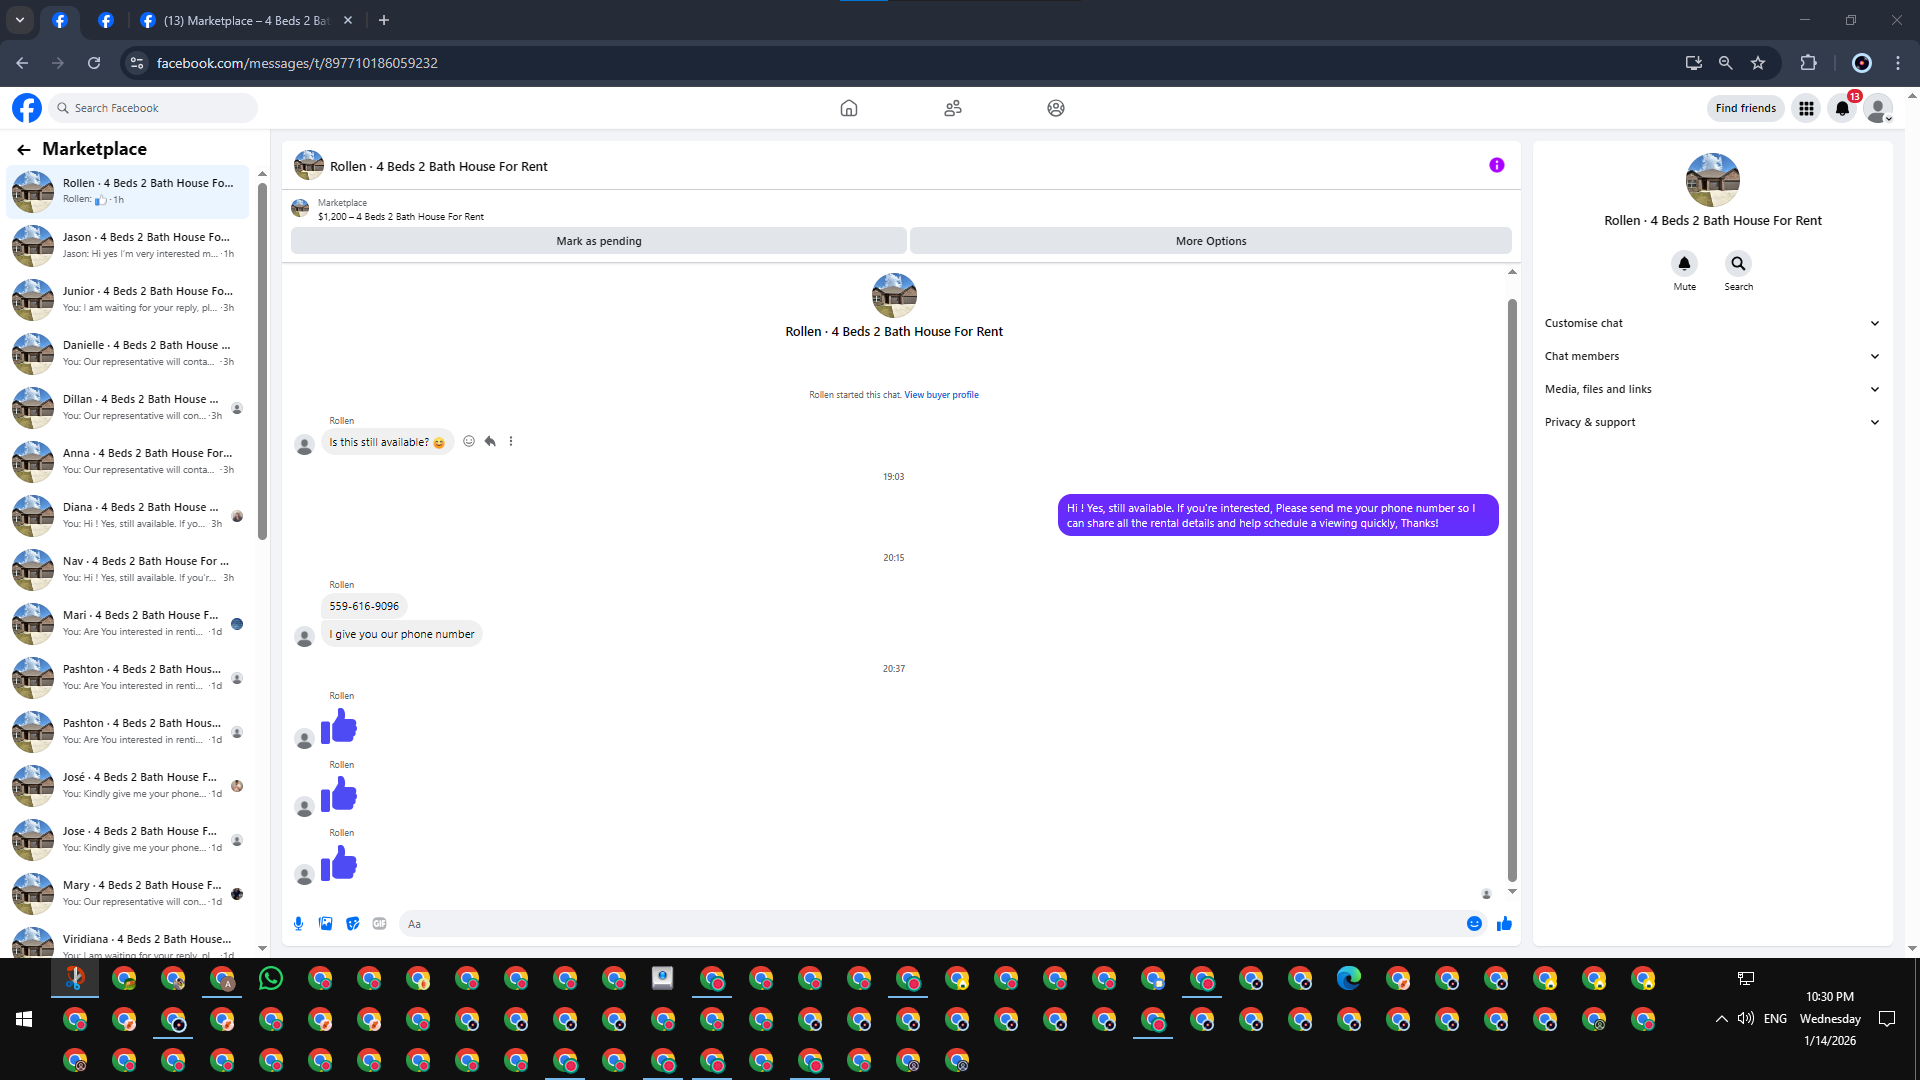Search in conversation with the magnifier icon
This screenshot has height=1080, width=1920.
coord(1738,264)
